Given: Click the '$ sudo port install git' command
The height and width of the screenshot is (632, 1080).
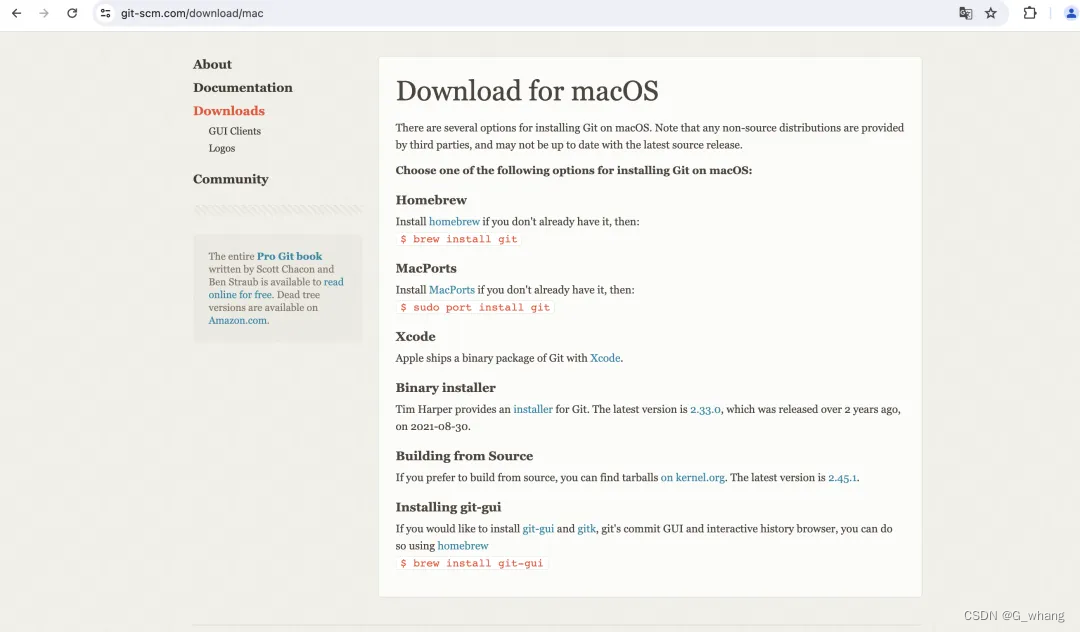Looking at the screenshot, I should click(x=475, y=307).
